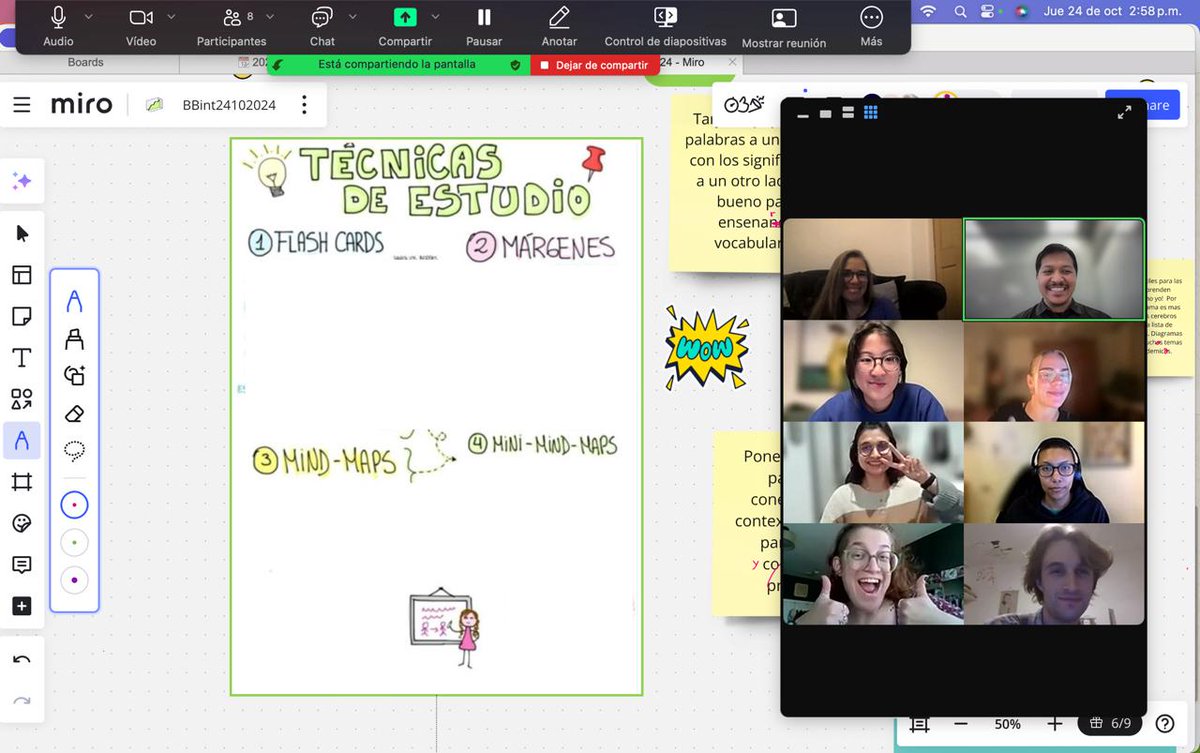The width and height of the screenshot is (1200, 753).
Task: Switch Zoom panel to gallery grid view
Action: 870,113
